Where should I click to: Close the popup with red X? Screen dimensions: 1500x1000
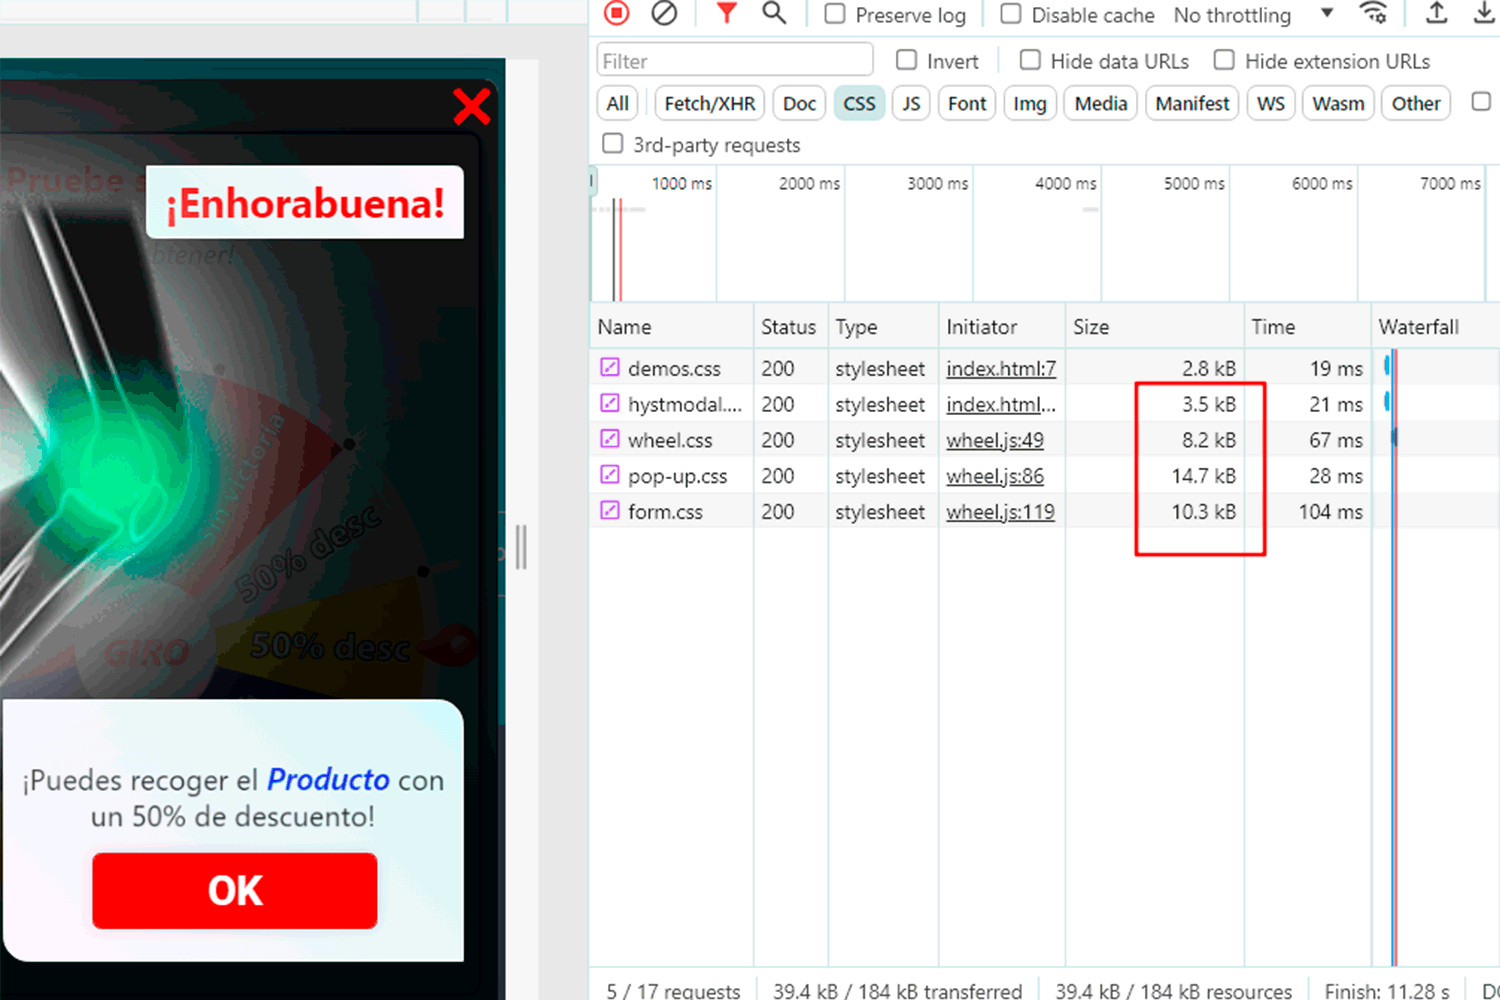pos(471,106)
